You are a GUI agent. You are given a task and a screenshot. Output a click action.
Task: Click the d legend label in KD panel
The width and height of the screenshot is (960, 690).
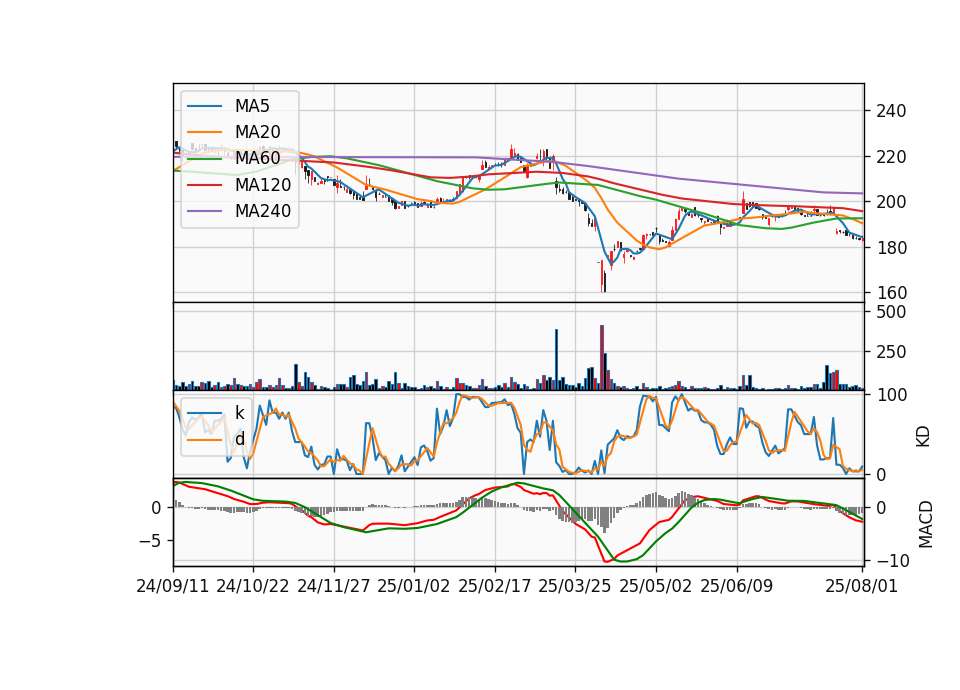239,439
